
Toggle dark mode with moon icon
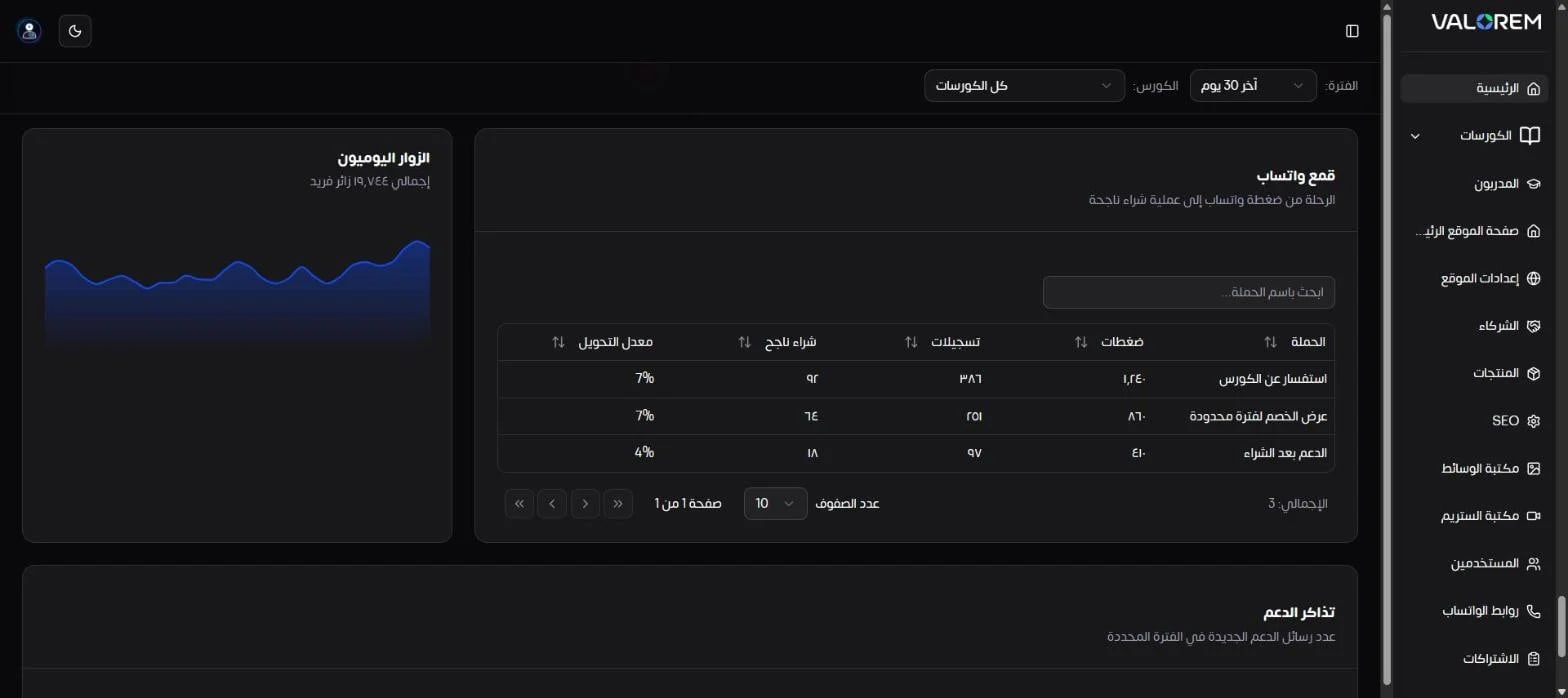pos(75,31)
